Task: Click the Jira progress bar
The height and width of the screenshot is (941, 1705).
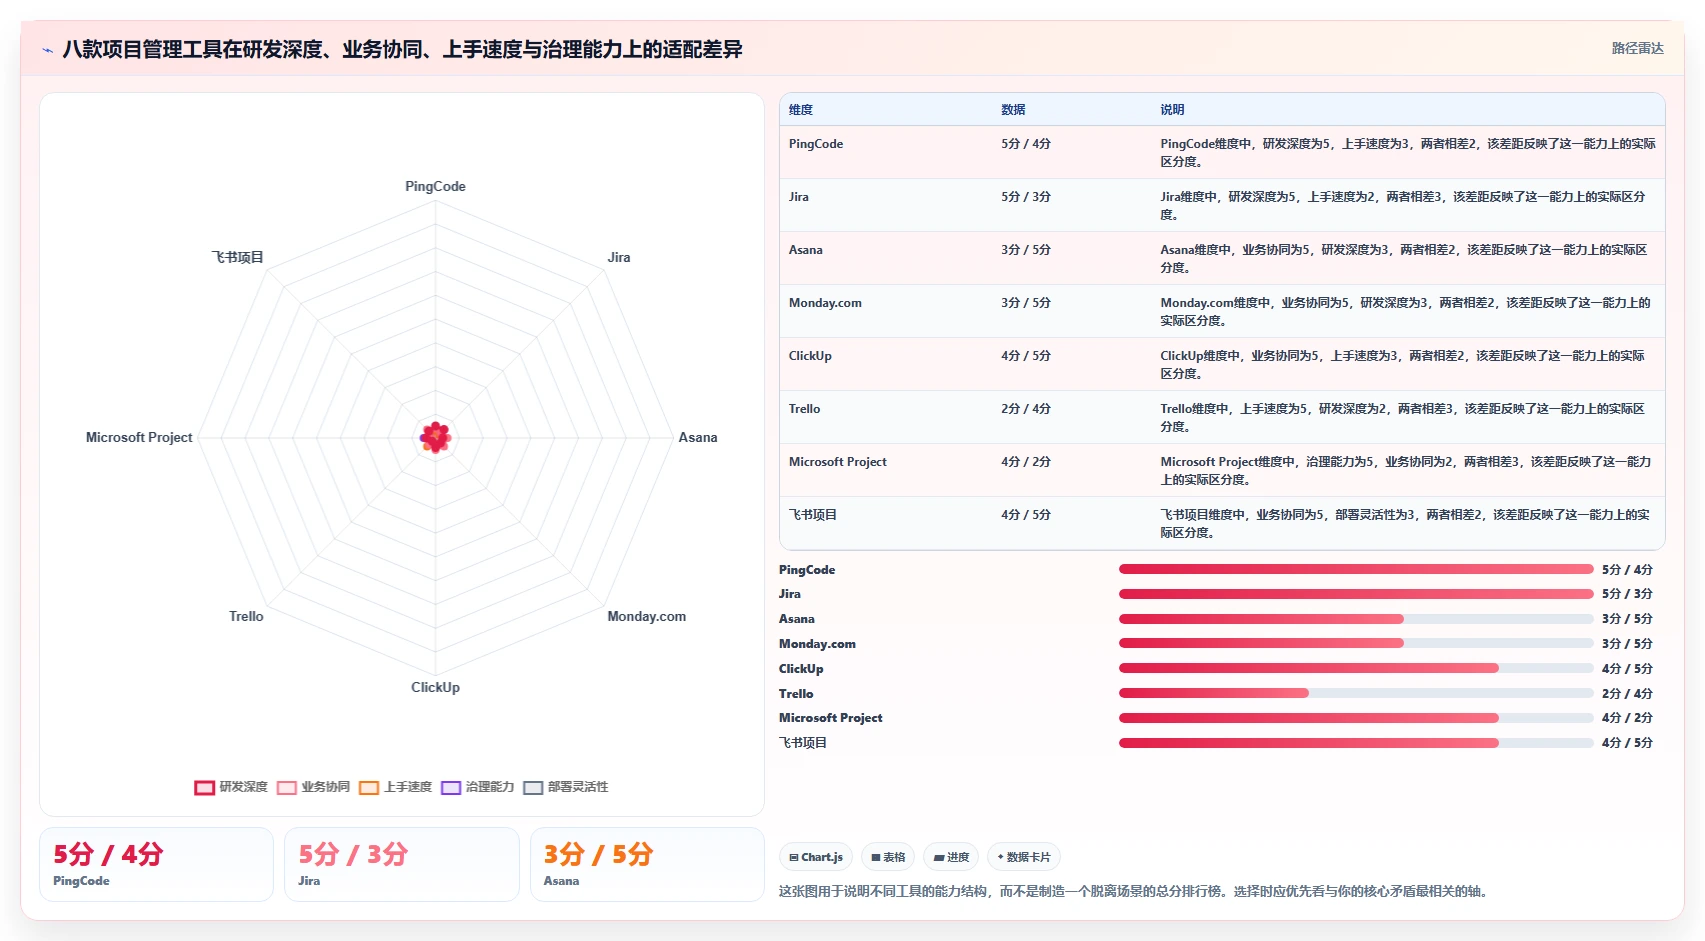Action: 1356,594
